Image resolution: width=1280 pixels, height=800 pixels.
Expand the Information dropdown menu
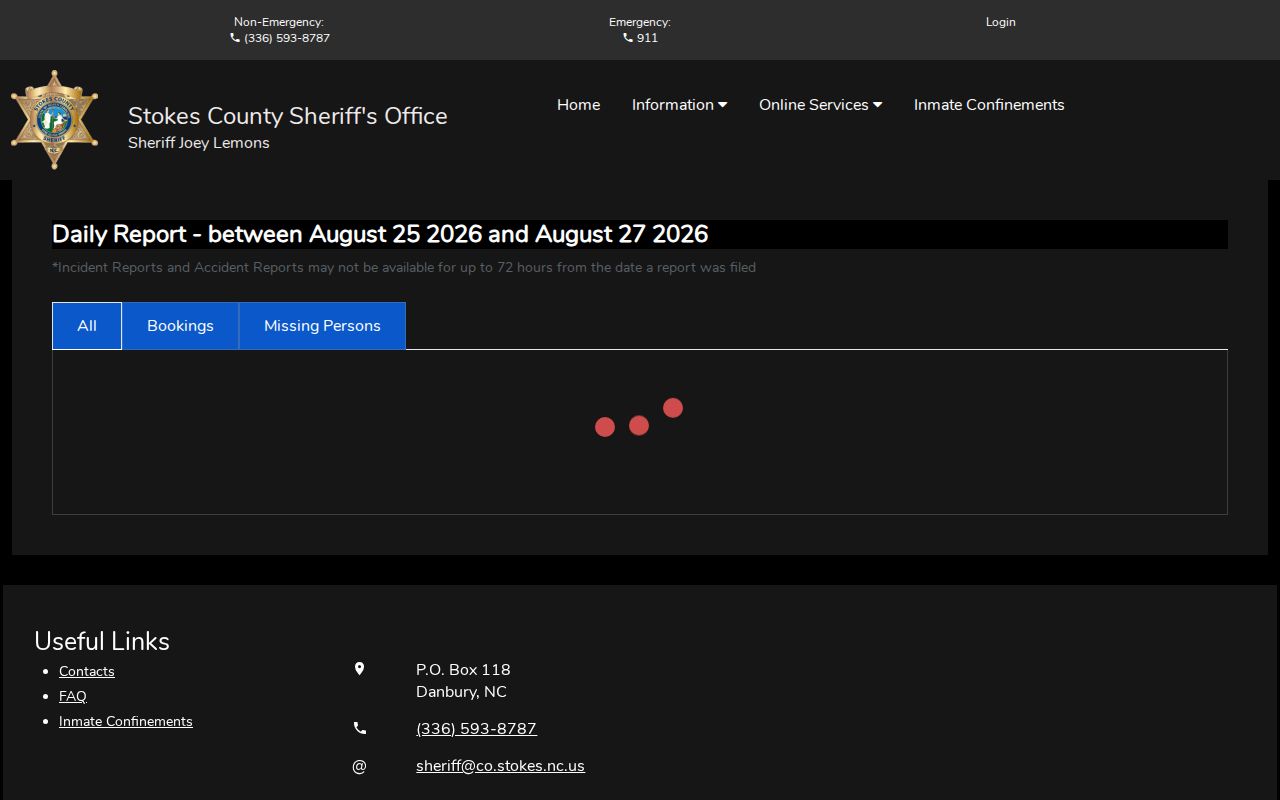tap(679, 105)
